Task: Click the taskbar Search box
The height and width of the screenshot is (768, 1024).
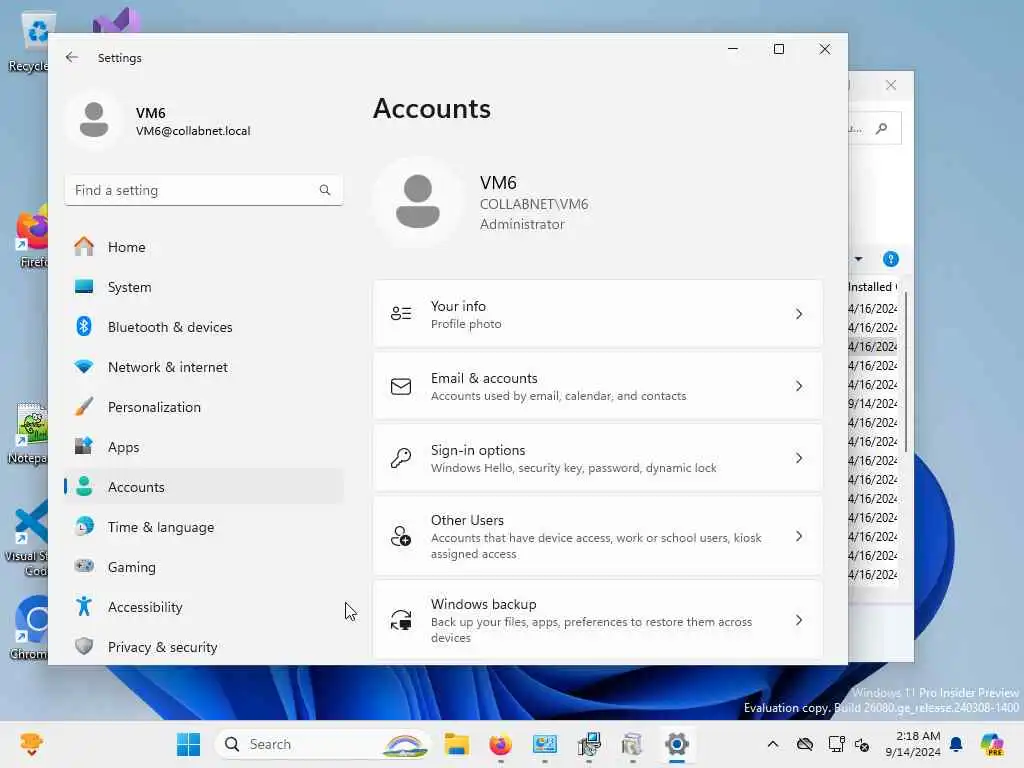Action: [323, 744]
